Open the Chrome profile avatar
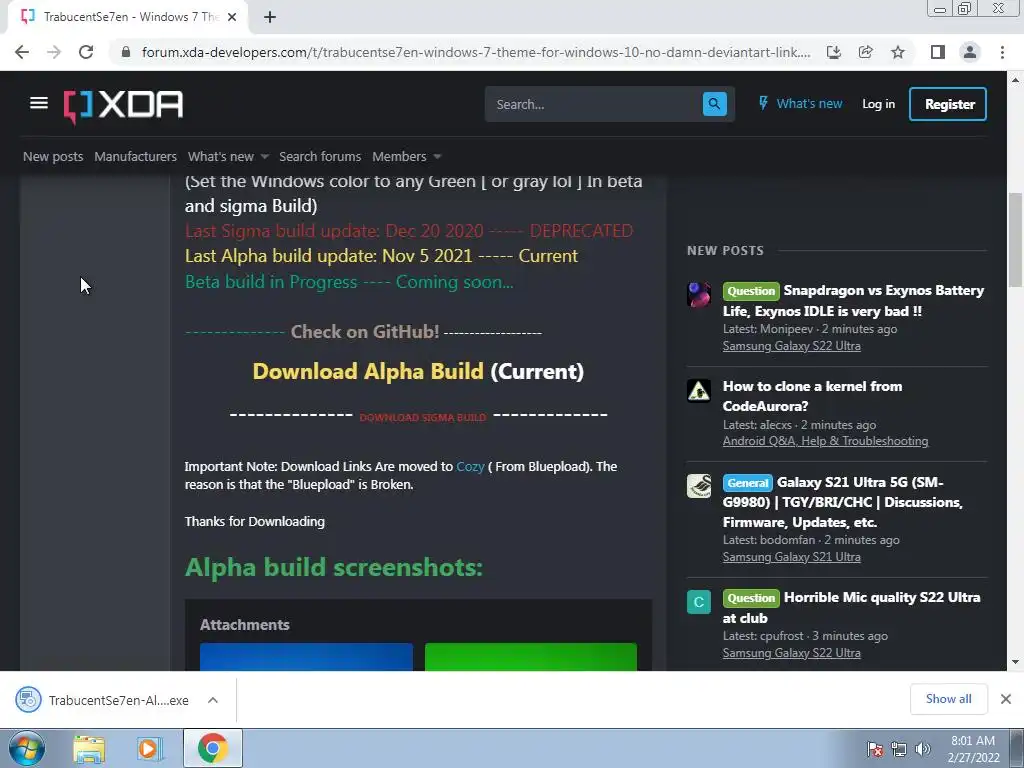This screenshot has width=1024, height=768. pyautogui.click(x=970, y=52)
